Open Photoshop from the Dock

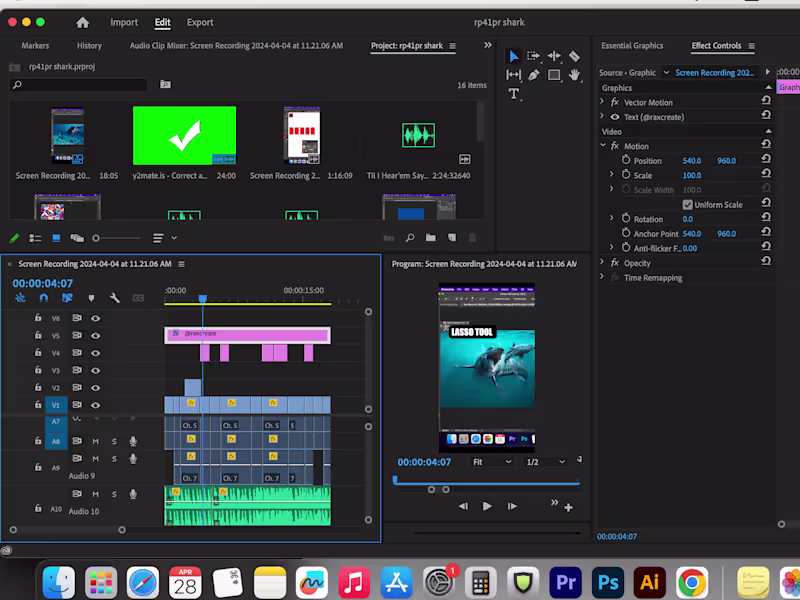point(607,580)
